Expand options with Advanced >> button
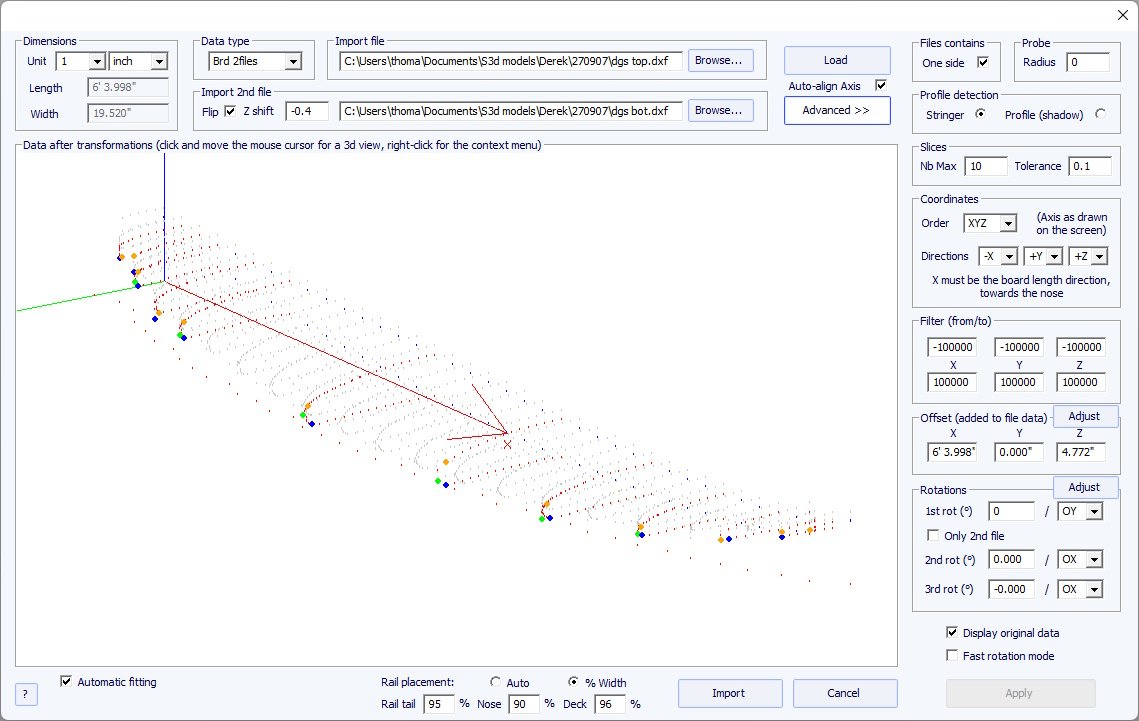Image resolution: width=1139 pixels, height=721 pixels. [836, 110]
